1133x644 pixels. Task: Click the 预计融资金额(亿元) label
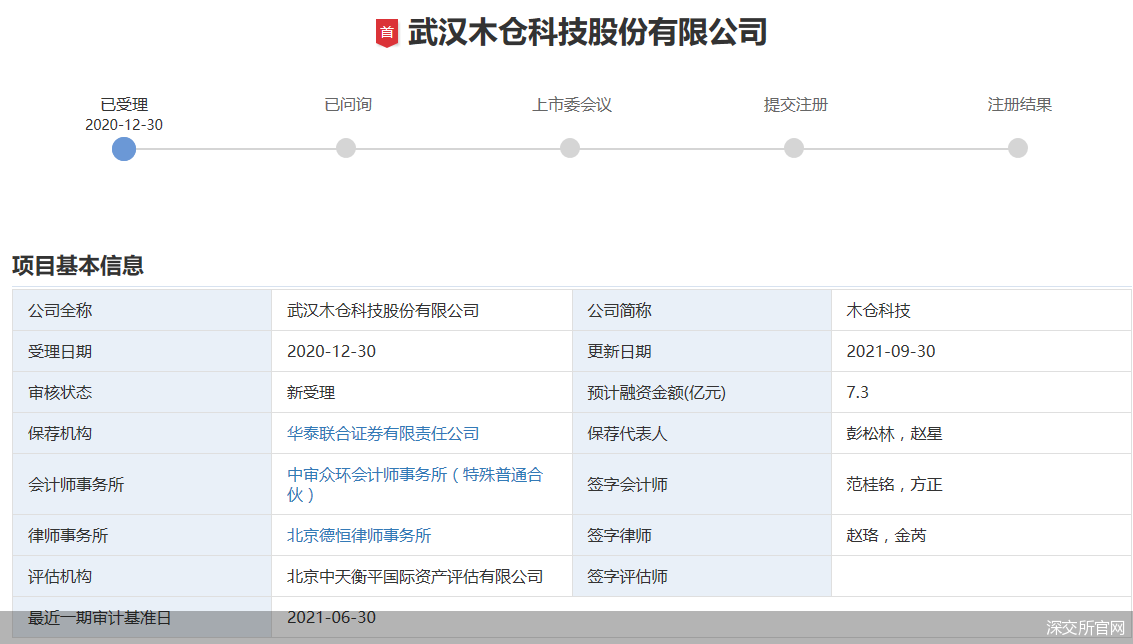coord(656,392)
